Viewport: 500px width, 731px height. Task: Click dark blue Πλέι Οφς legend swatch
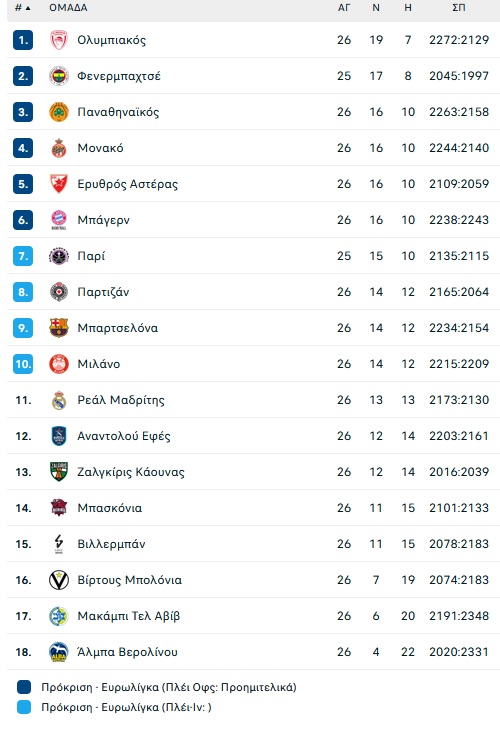(x=24, y=687)
